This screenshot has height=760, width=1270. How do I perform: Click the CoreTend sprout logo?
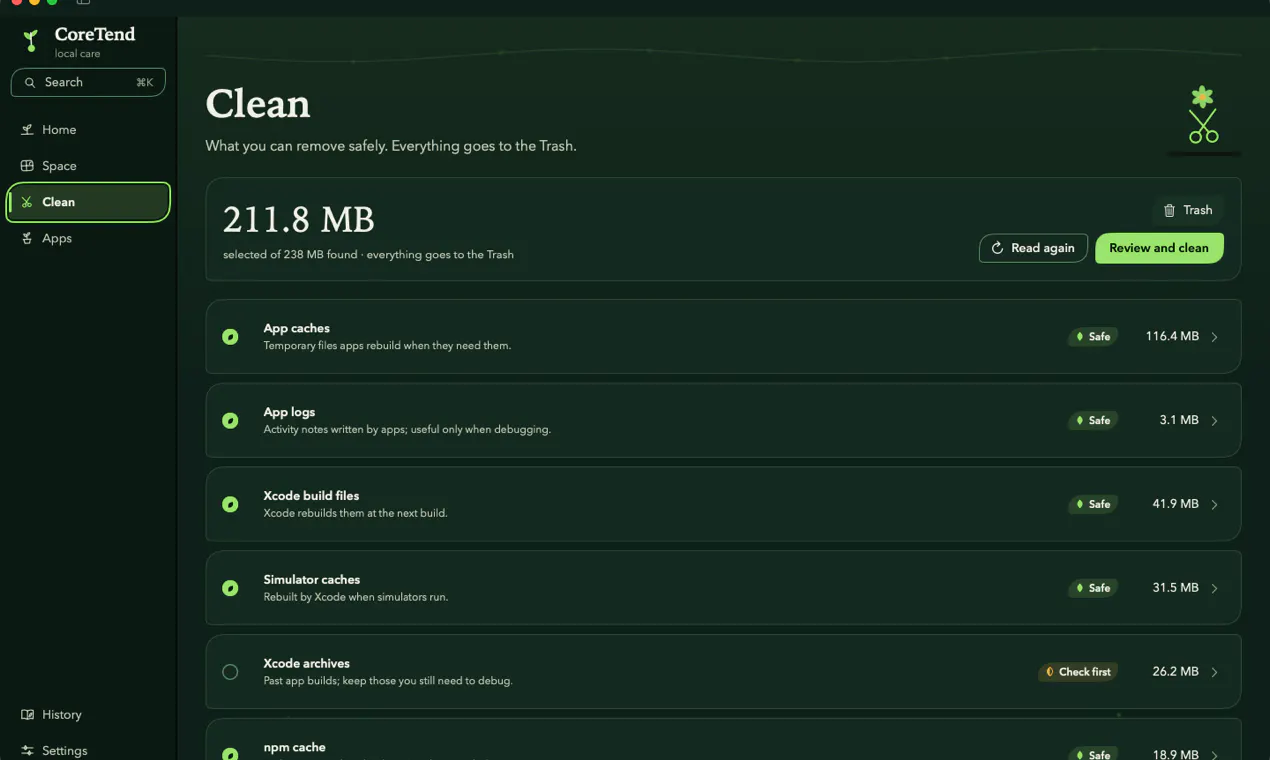coord(31,41)
